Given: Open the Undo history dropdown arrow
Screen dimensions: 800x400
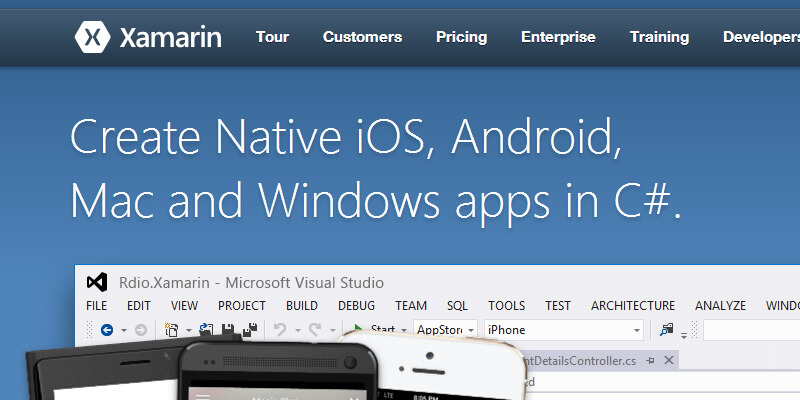Looking at the screenshot, I should pyautogui.click(x=297, y=331).
